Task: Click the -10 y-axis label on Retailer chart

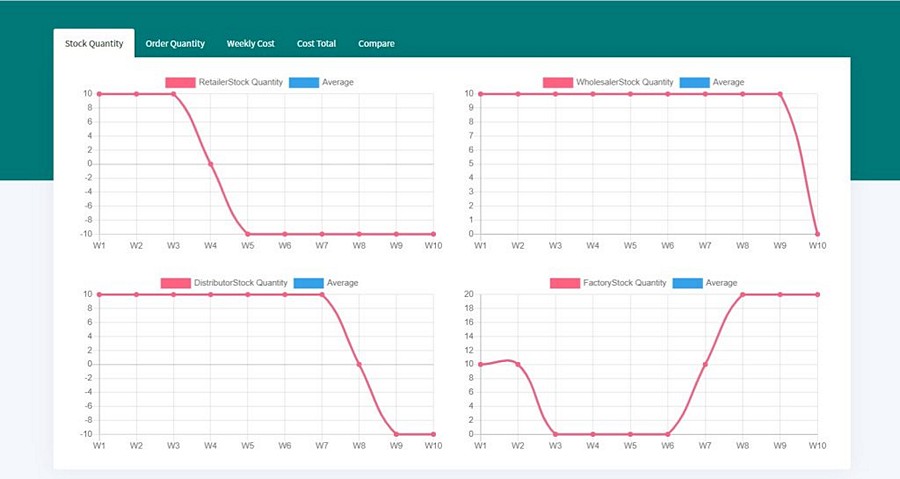Action: [x=86, y=234]
